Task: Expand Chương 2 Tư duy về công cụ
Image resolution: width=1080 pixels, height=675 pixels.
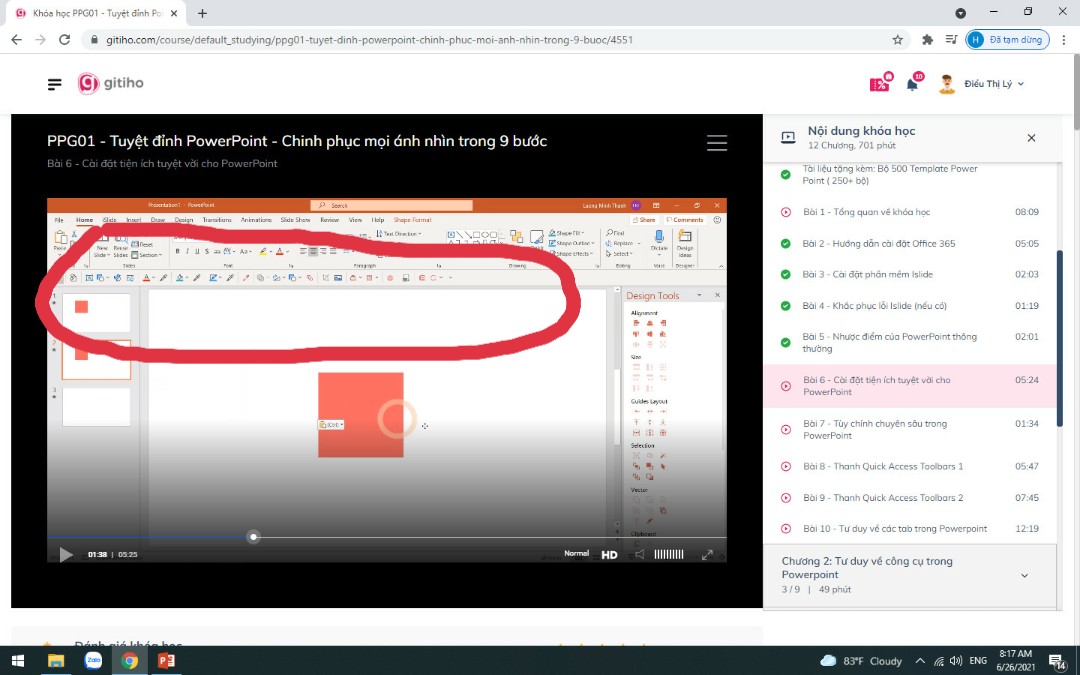Action: tap(911, 575)
